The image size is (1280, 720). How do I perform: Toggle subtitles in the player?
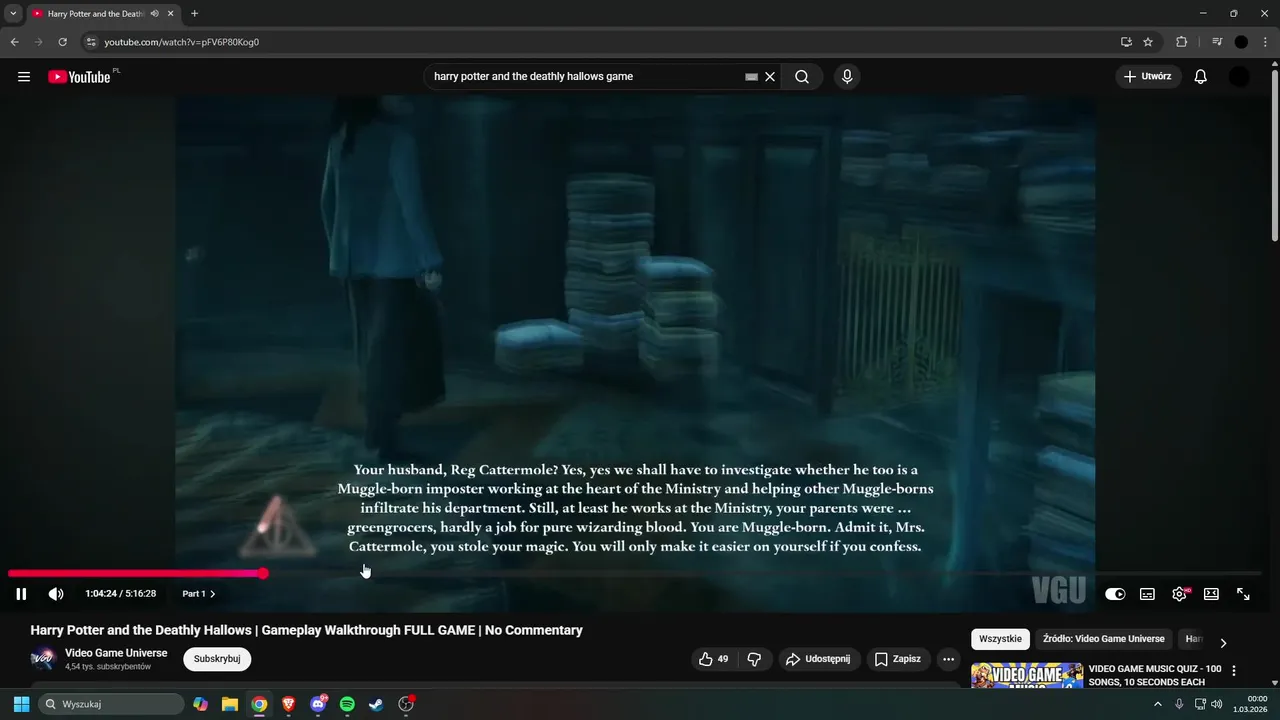[x=1147, y=594]
